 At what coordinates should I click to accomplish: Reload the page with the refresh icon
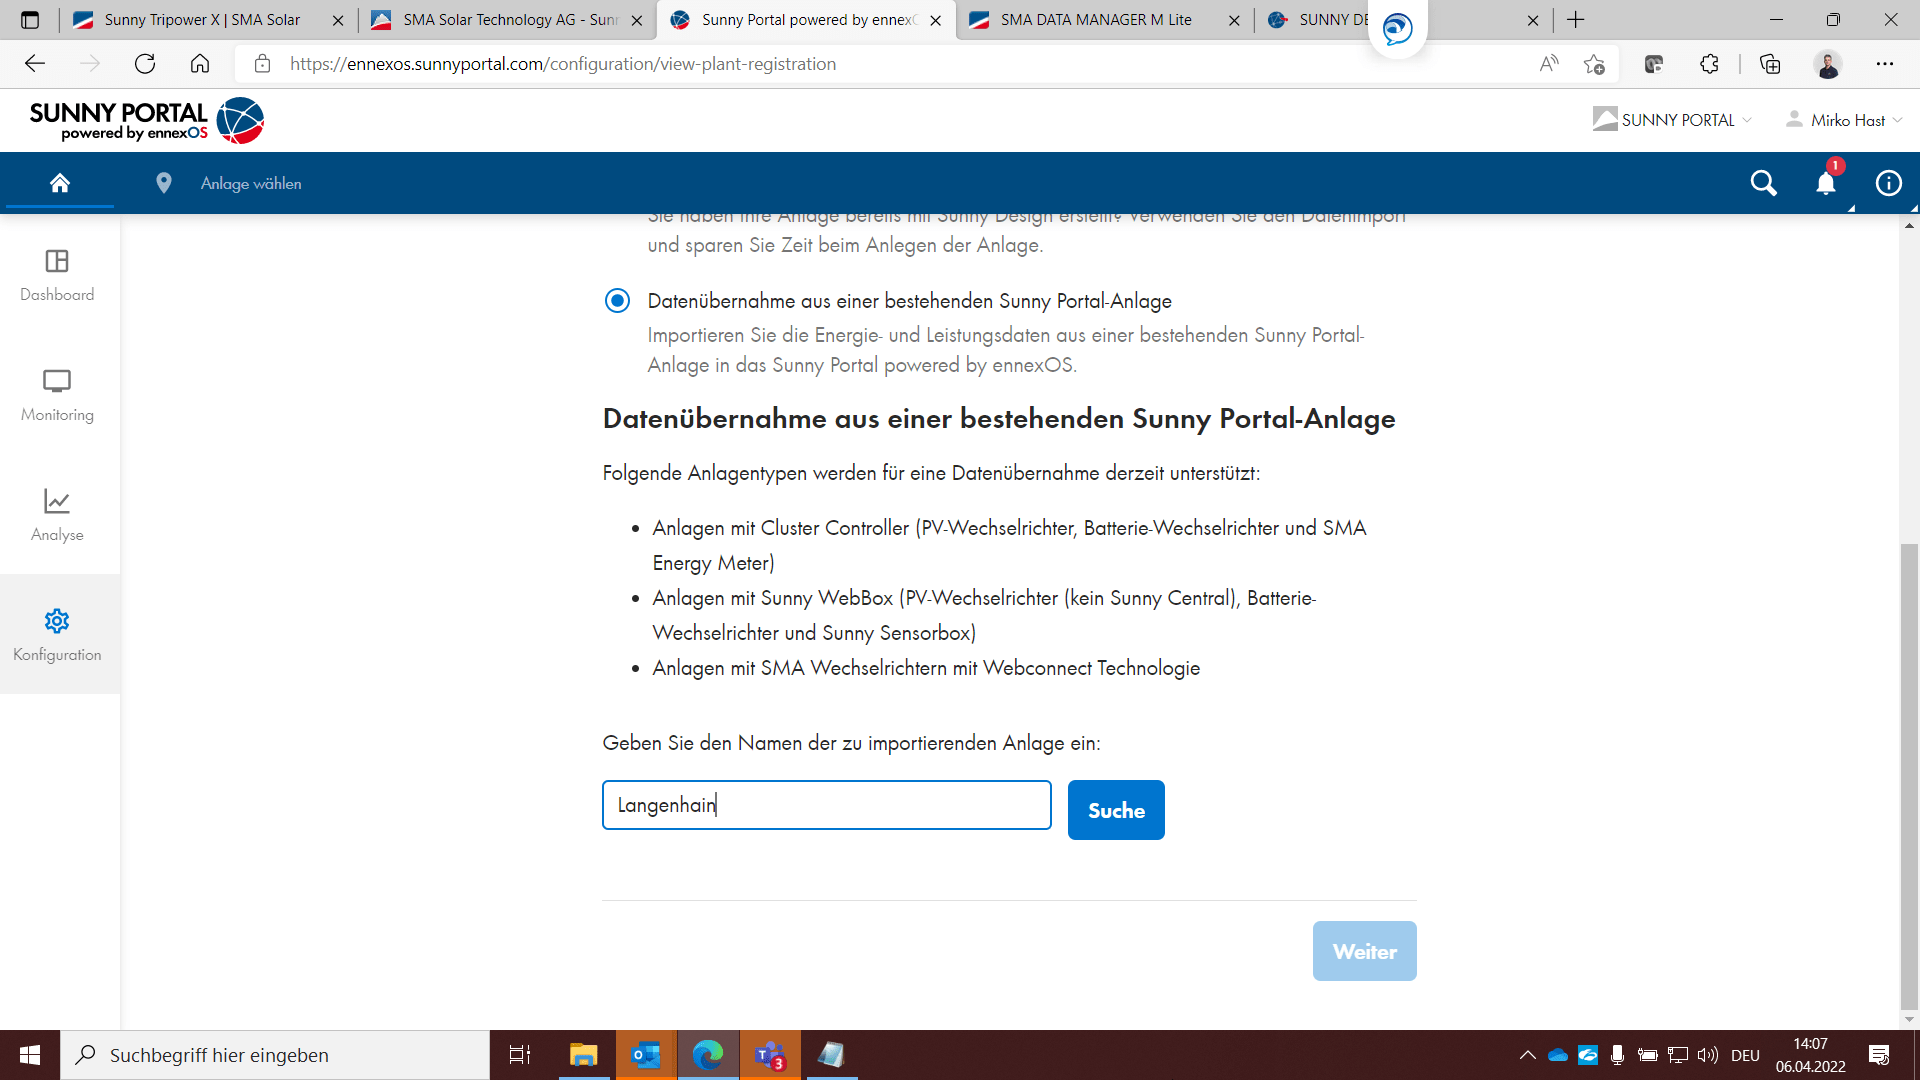[145, 64]
